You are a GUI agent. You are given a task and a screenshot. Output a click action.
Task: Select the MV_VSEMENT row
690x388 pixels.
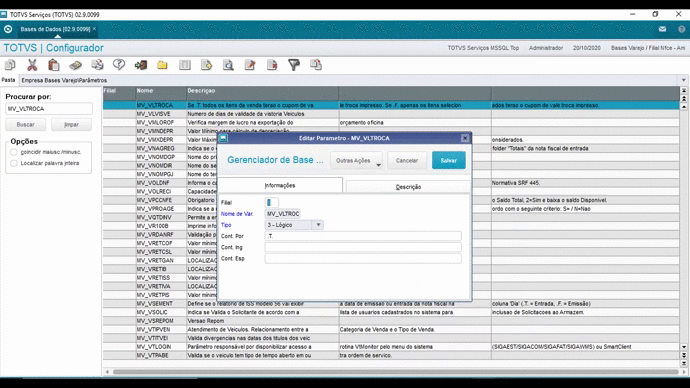(391, 304)
